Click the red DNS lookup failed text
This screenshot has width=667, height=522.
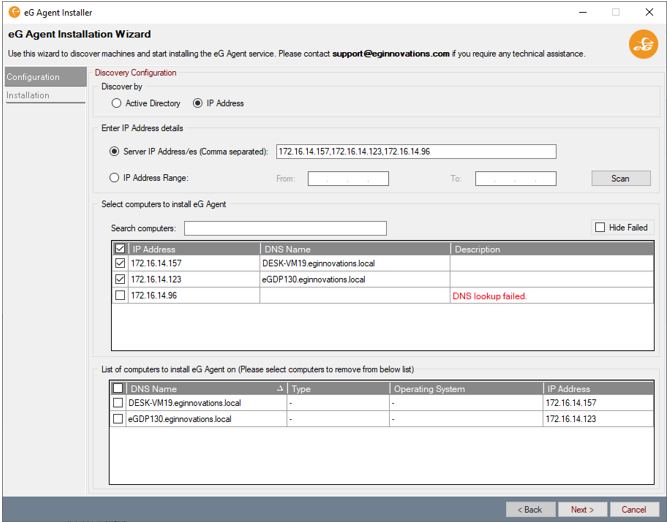[490, 296]
